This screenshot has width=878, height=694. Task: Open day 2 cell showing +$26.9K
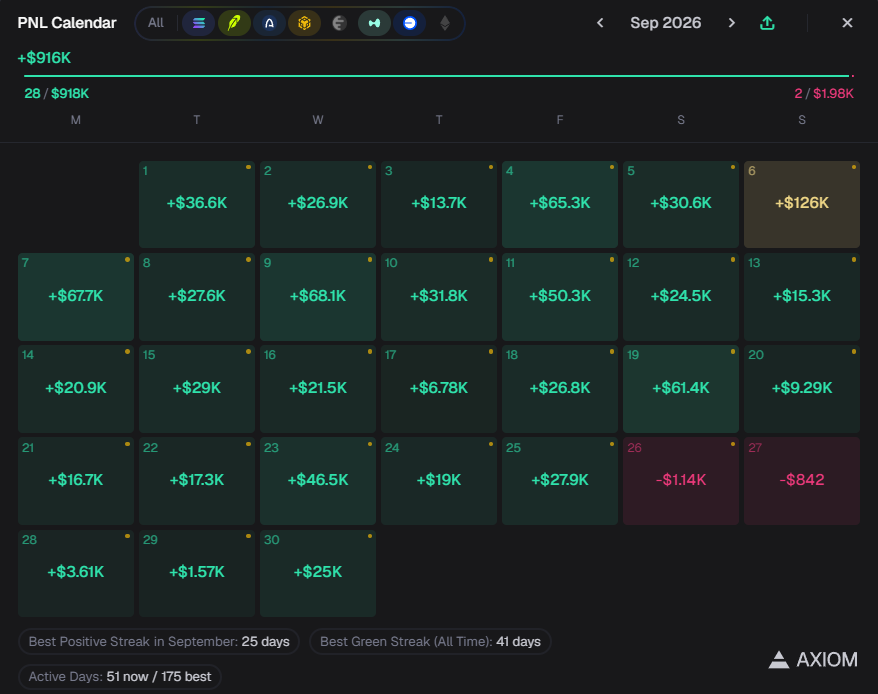pyautogui.click(x=317, y=204)
